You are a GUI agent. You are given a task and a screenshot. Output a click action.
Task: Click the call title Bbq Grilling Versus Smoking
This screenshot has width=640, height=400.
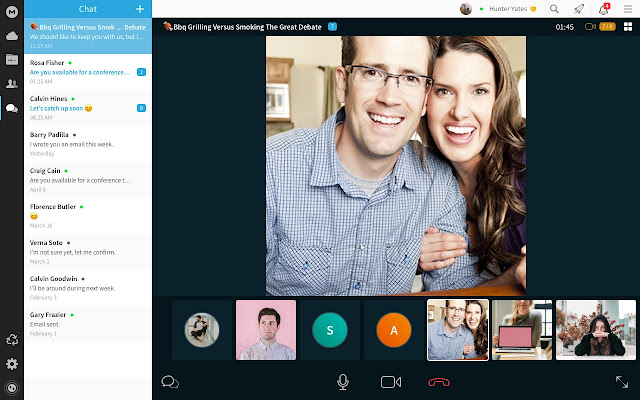tap(247, 27)
